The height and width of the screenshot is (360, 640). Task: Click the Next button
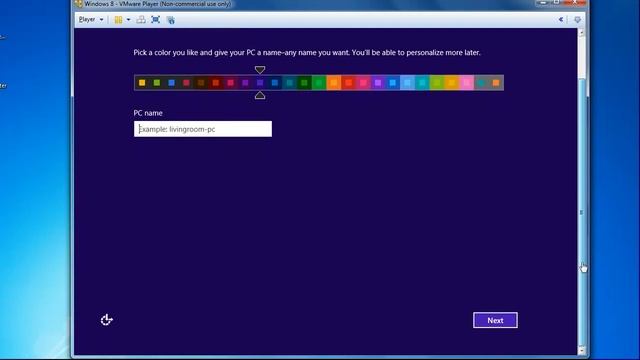click(x=495, y=320)
